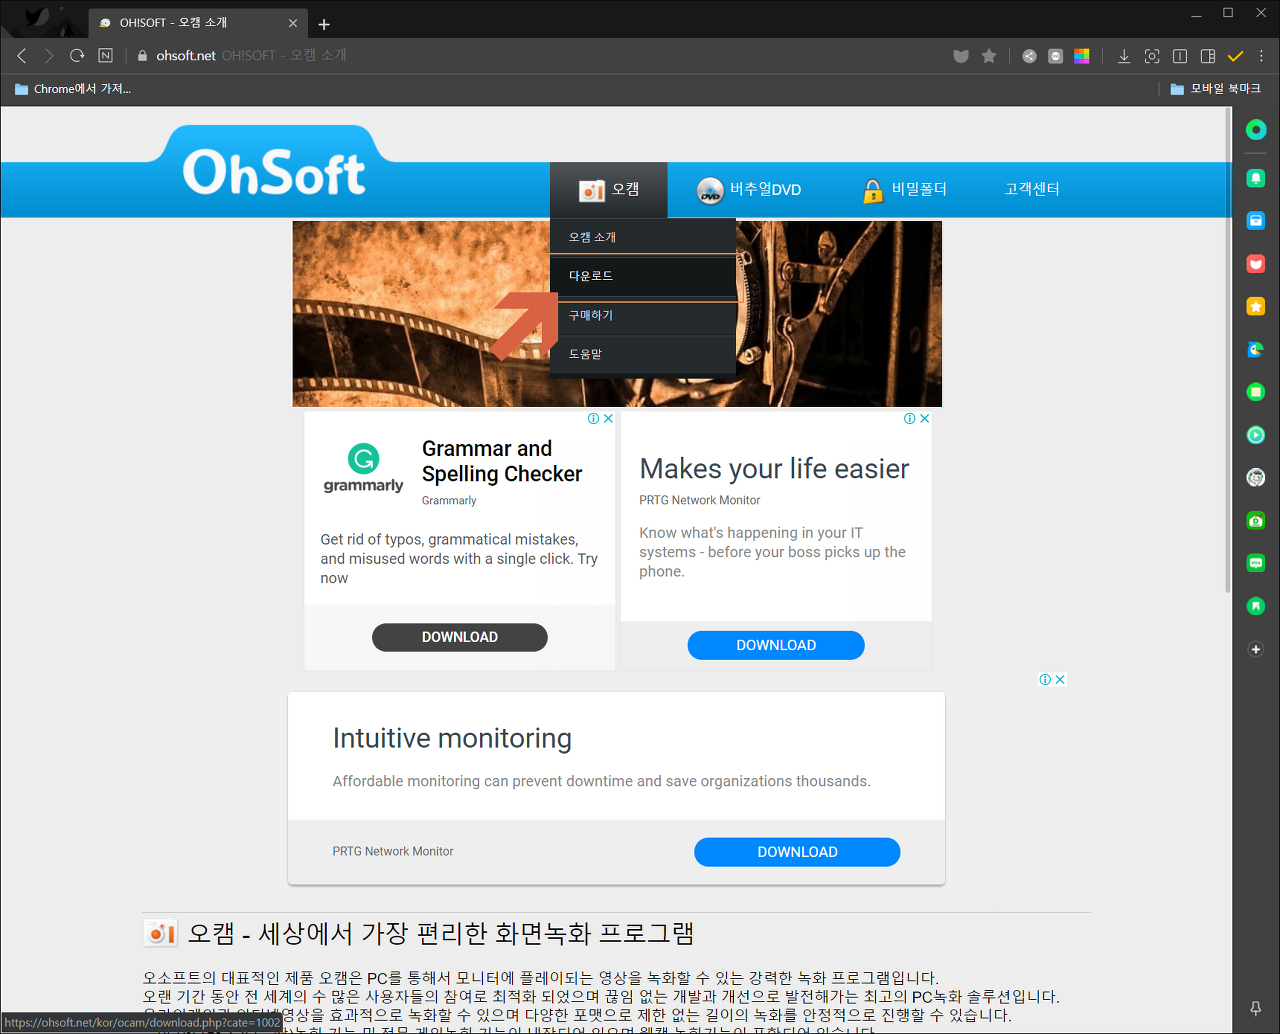Click DOWNLOAD in Makes your life easier ad

tap(776, 645)
